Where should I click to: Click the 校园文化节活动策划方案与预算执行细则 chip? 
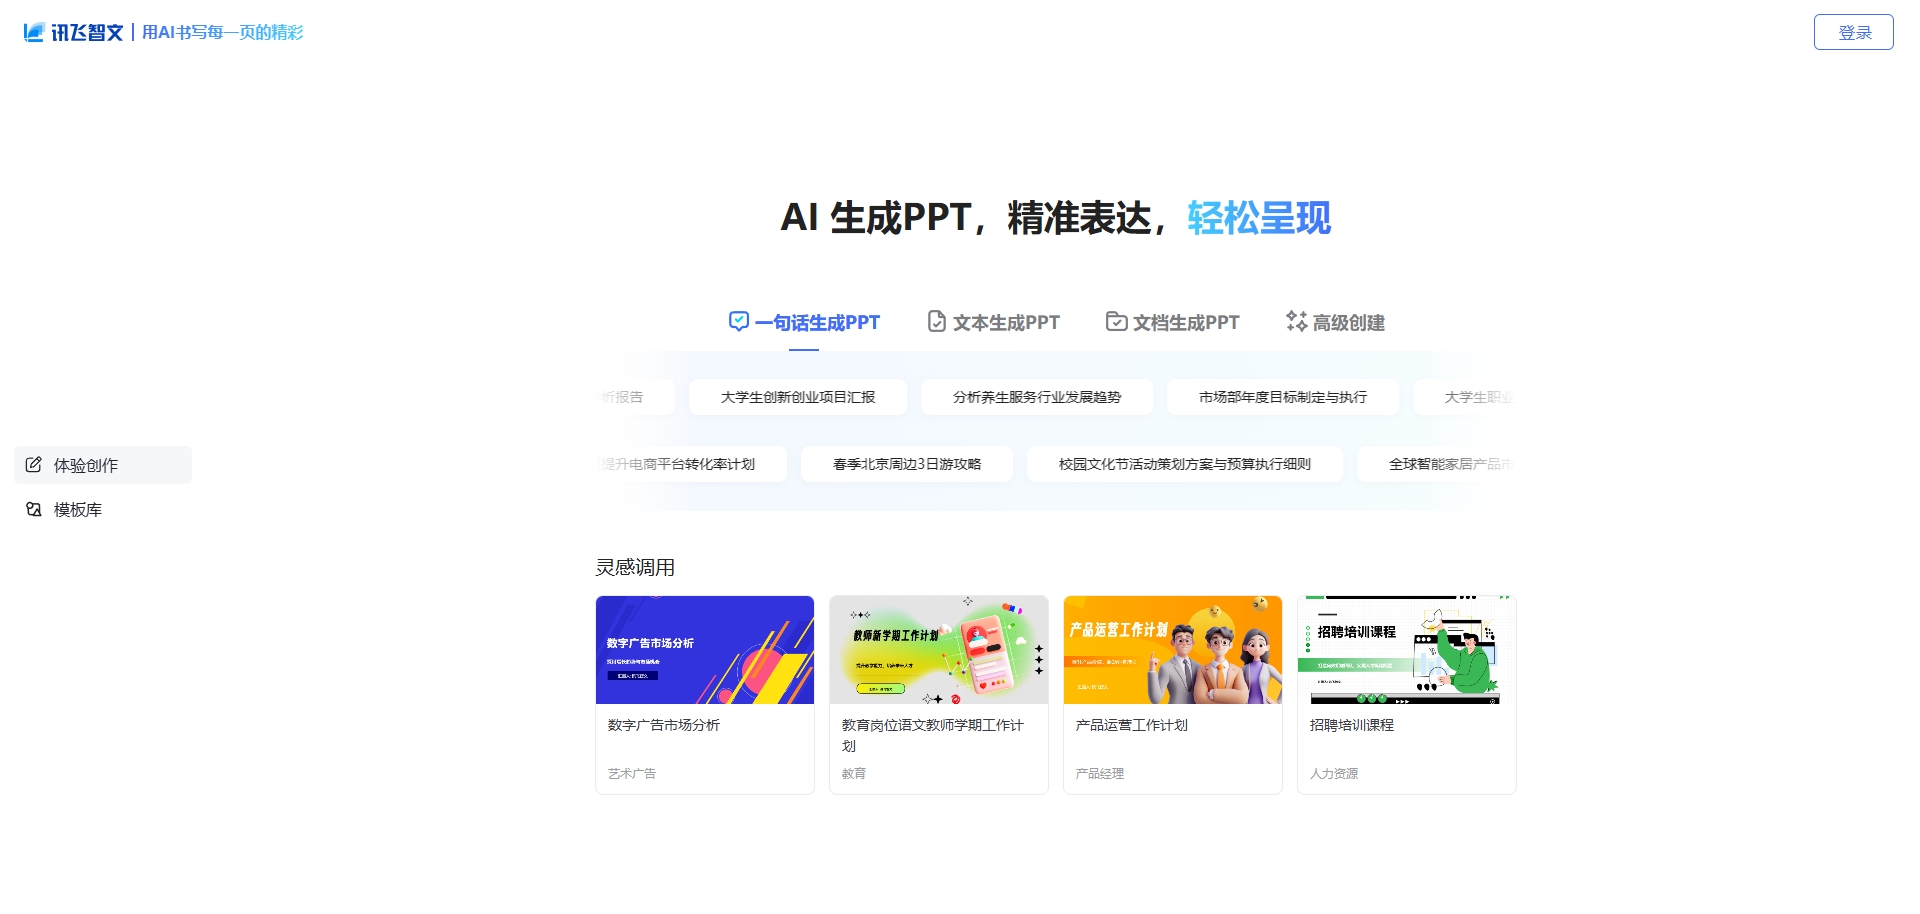click(x=1184, y=463)
